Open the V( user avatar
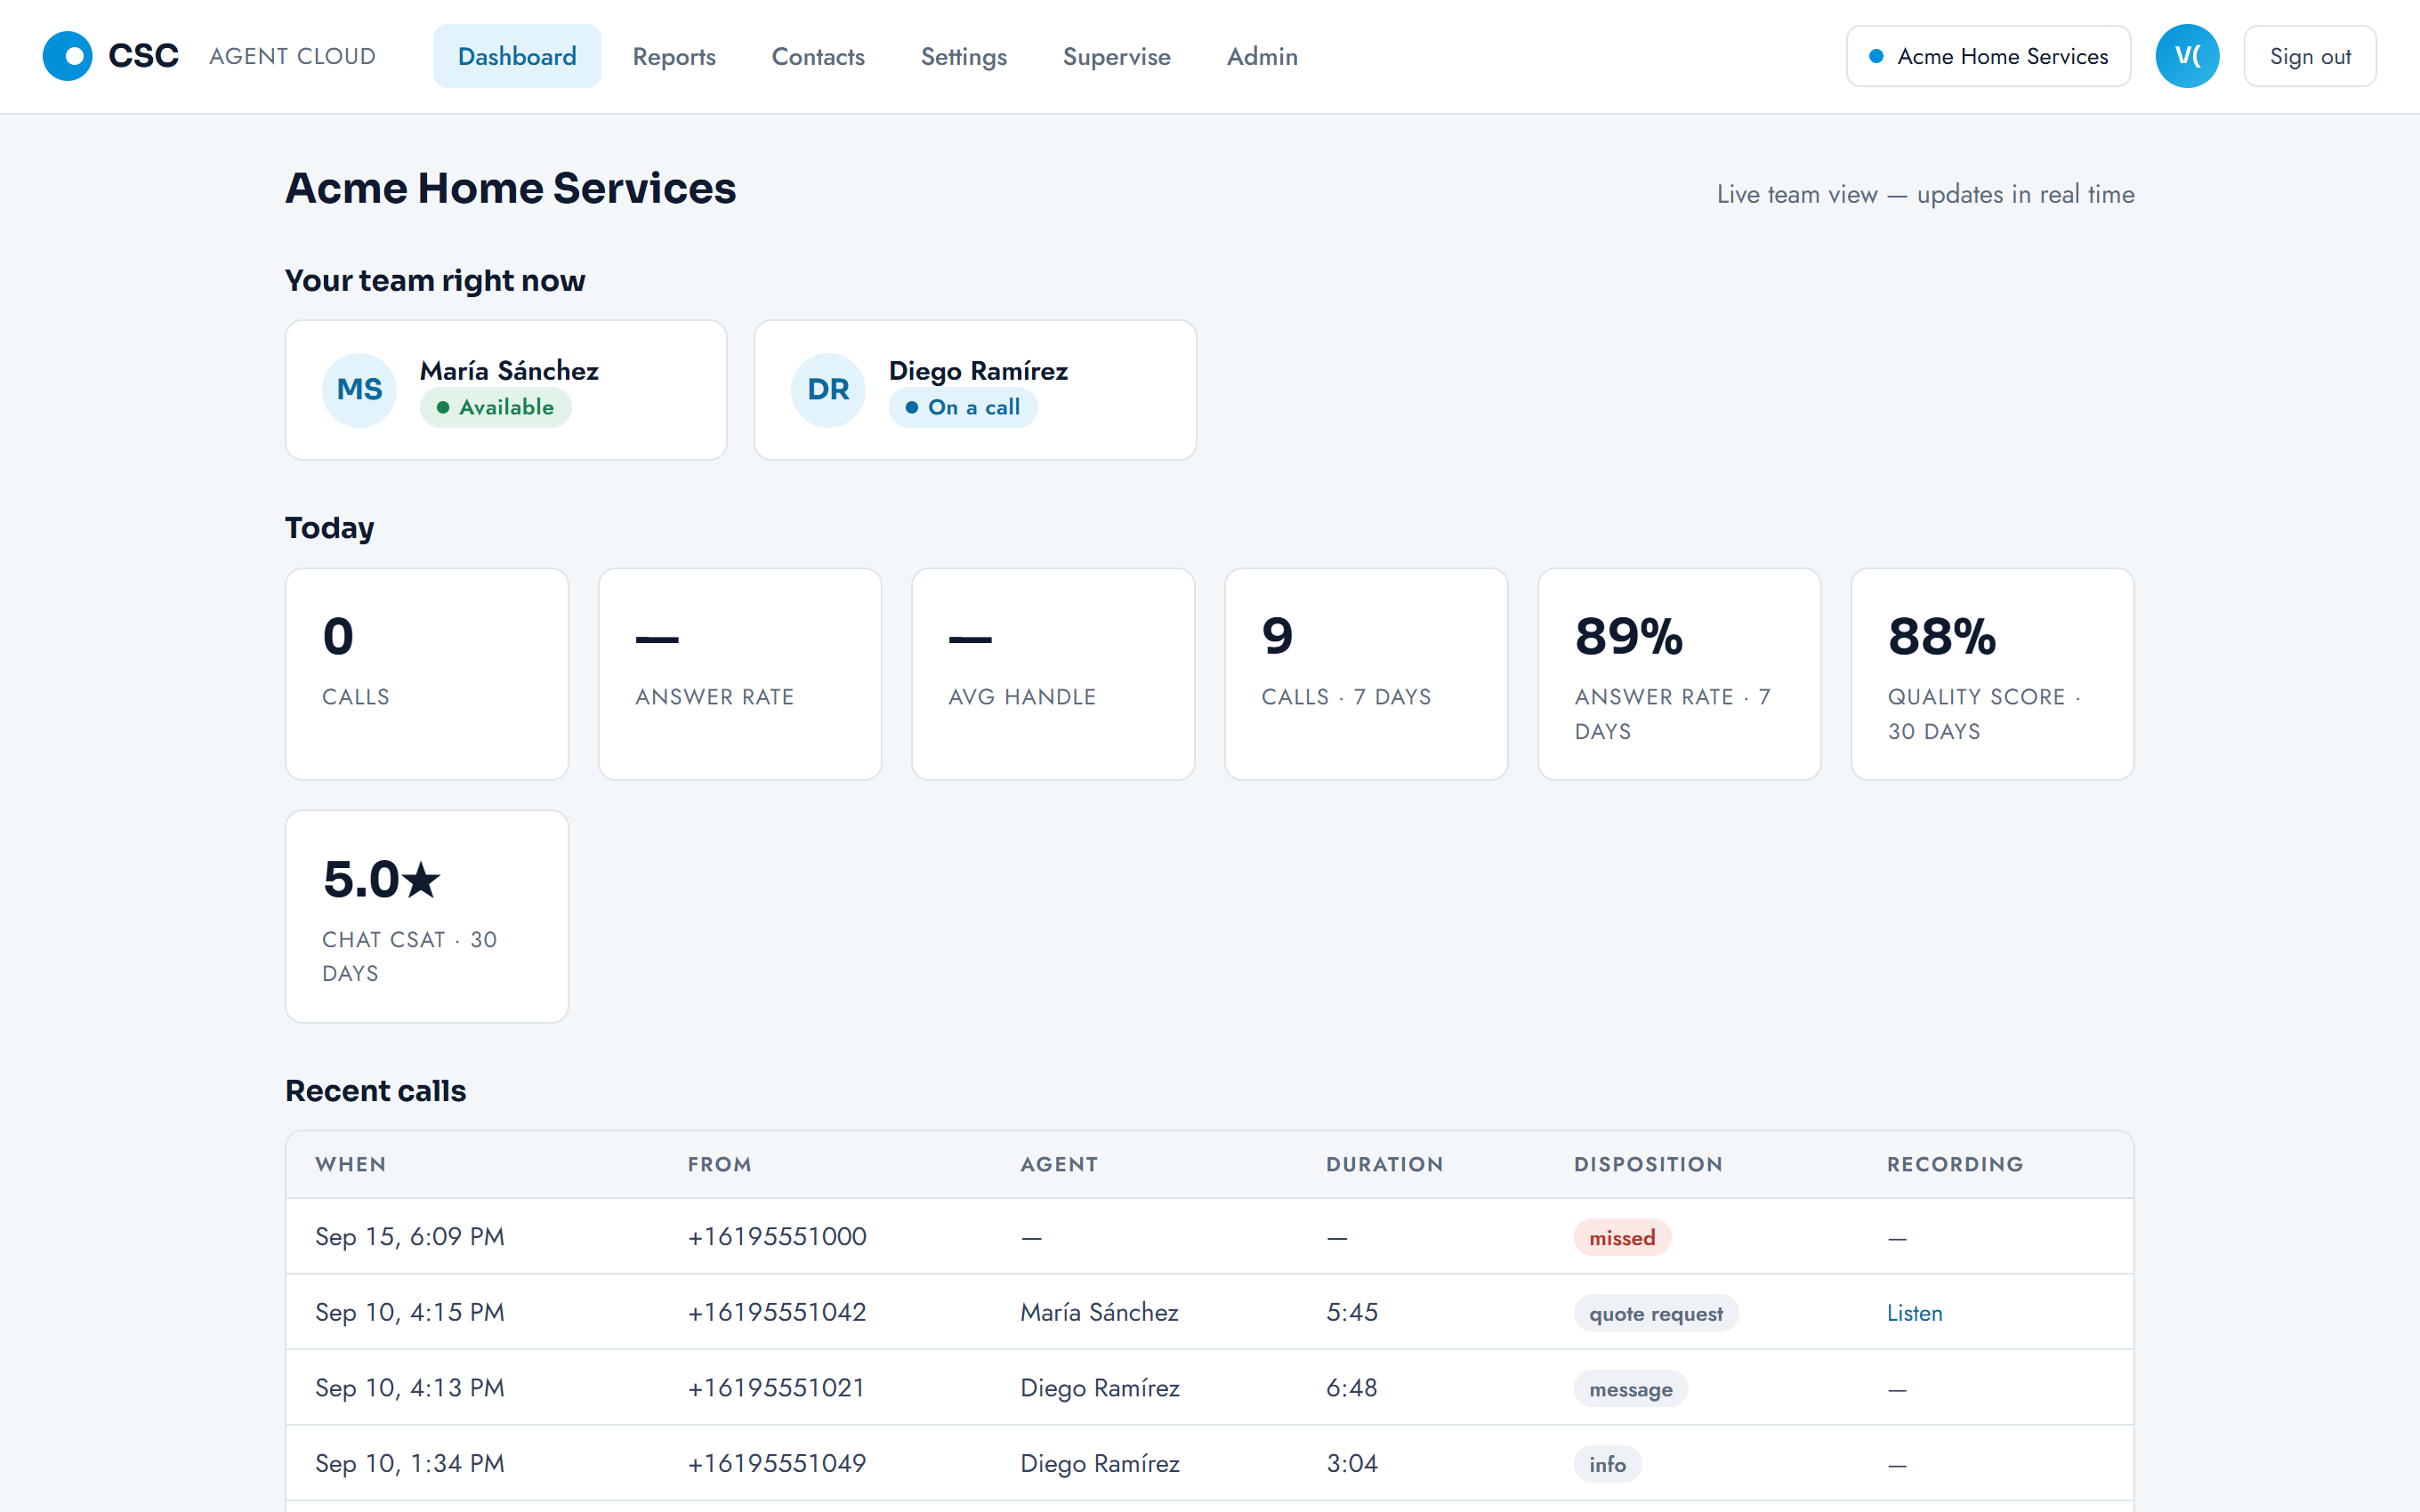This screenshot has width=2420, height=1512. [2187, 56]
